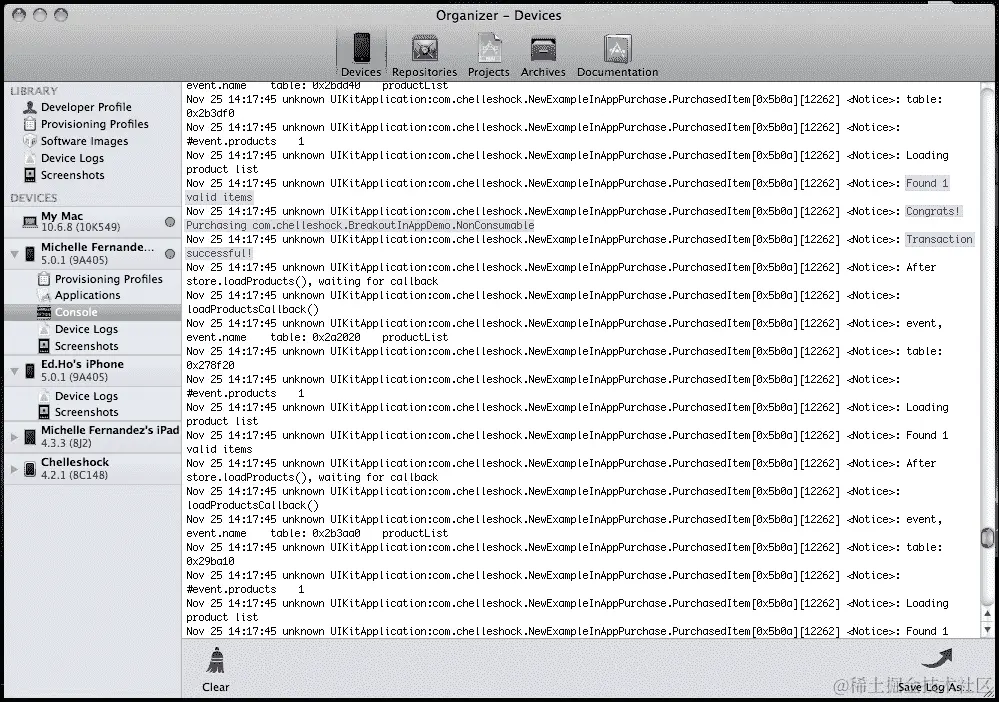Screen dimensions: 999x702
Task: Open the Documentation toolbar tab
Action: 617,55
